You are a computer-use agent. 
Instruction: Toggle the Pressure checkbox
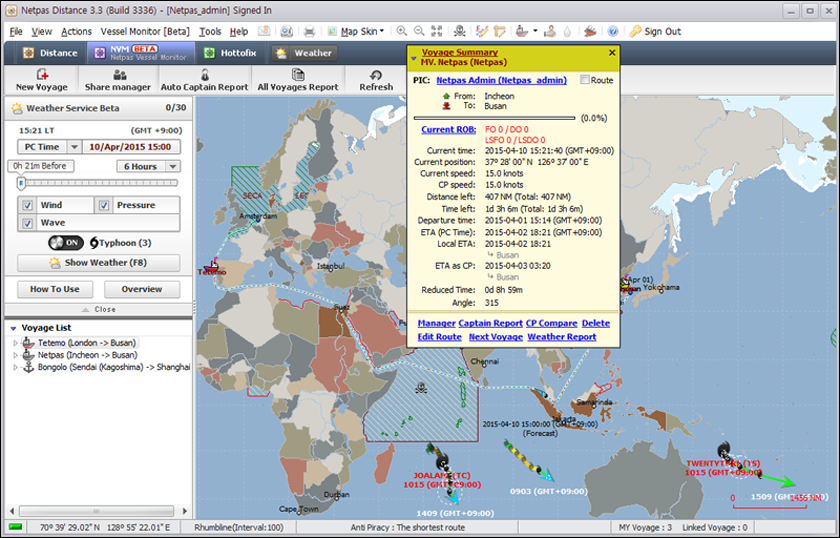tap(104, 205)
